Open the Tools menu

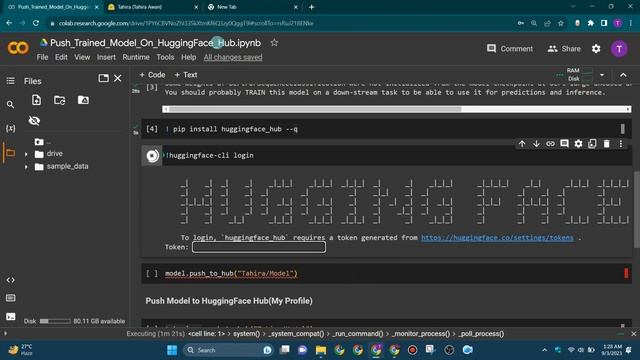click(165, 57)
